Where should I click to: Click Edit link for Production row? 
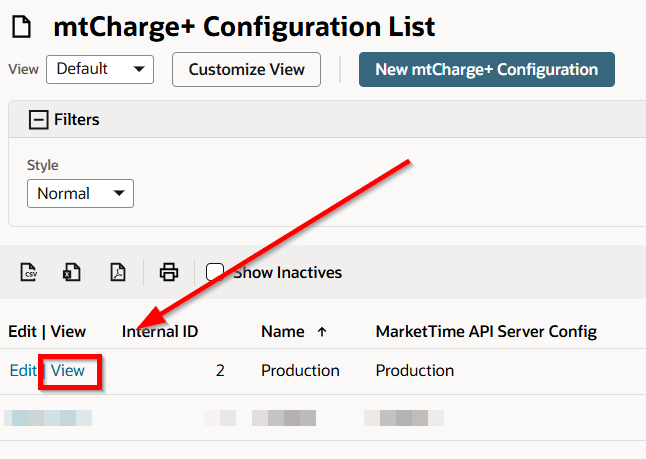[x=23, y=371]
